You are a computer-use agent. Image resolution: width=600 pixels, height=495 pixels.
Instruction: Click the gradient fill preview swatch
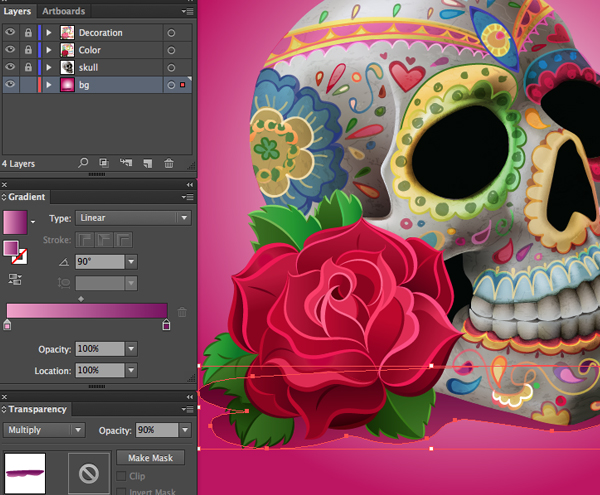(x=15, y=222)
